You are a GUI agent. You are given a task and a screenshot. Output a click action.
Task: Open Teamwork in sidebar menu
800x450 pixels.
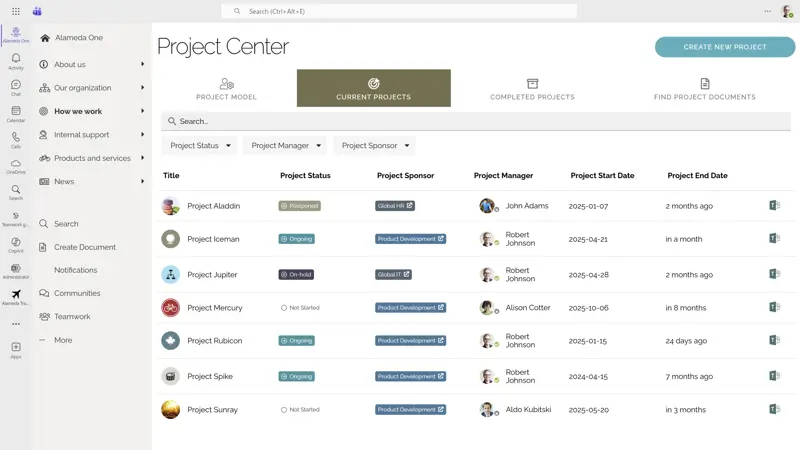[x=65, y=316]
